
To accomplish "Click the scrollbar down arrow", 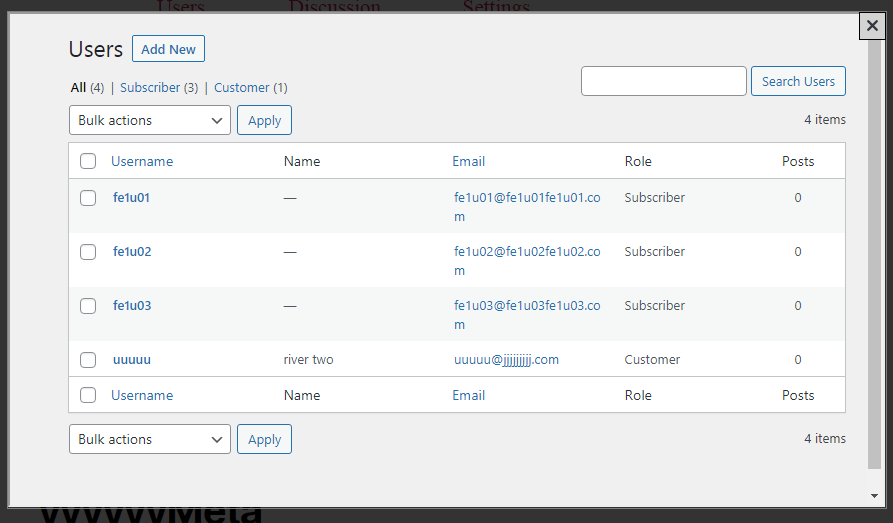I will [876, 495].
